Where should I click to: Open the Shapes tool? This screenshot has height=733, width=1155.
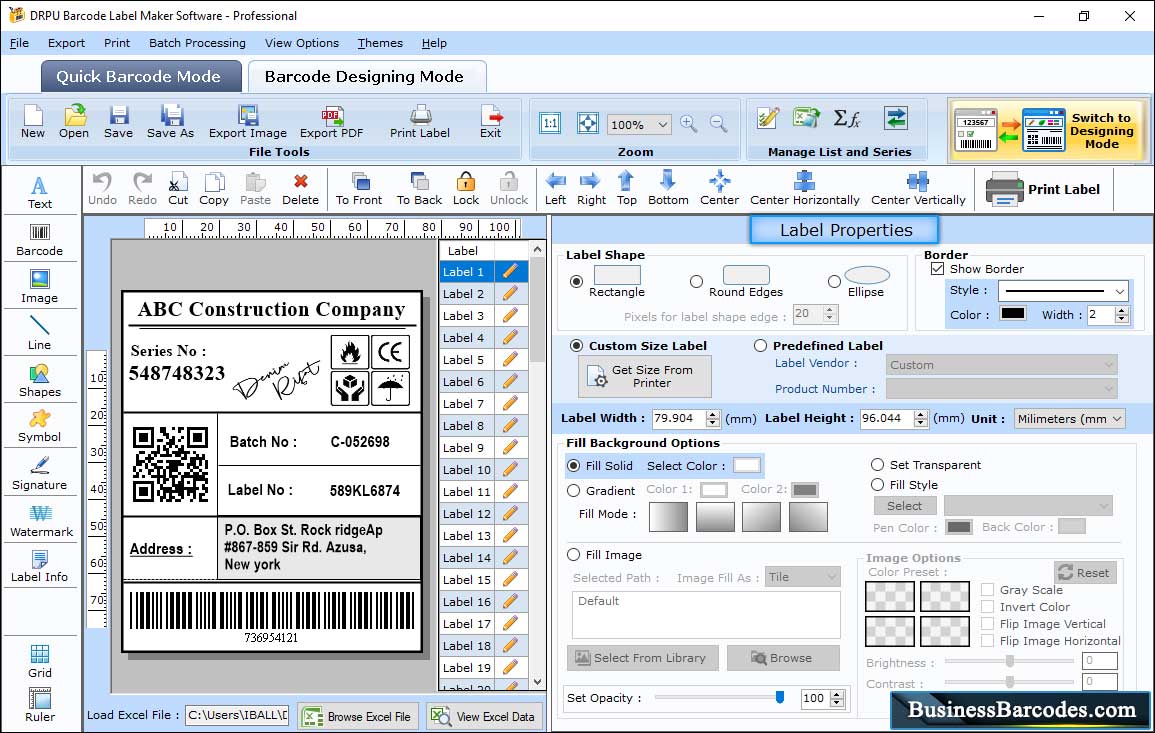[40, 380]
